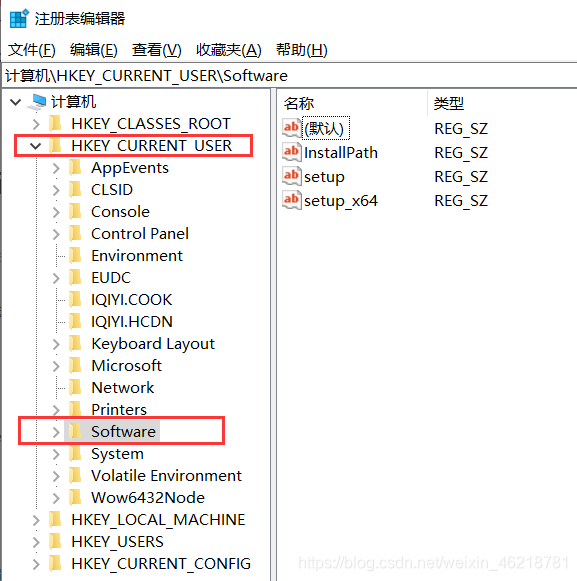
Task: Expand the Keyboard Layout key
Action: click(x=56, y=344)
